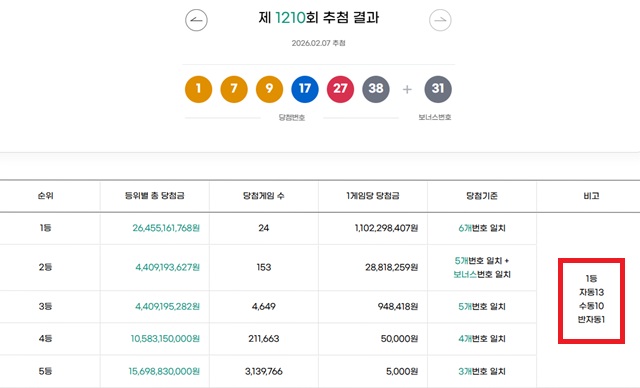This screenshot has height=388, width=640.
Task: Click winner count 153 for 2등
Action: pyautogui.click(x=264, y=267)
